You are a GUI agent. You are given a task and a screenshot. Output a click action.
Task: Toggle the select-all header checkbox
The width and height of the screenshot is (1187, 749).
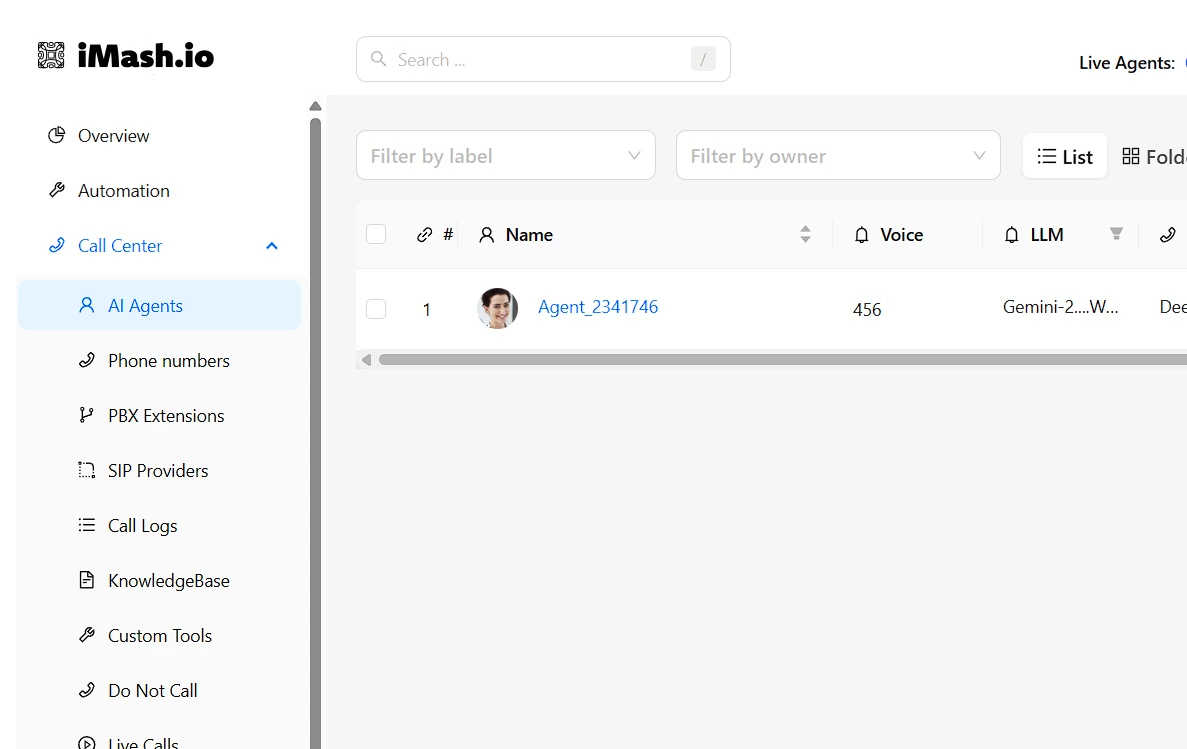pyautogui.click(x=376, y=234)
